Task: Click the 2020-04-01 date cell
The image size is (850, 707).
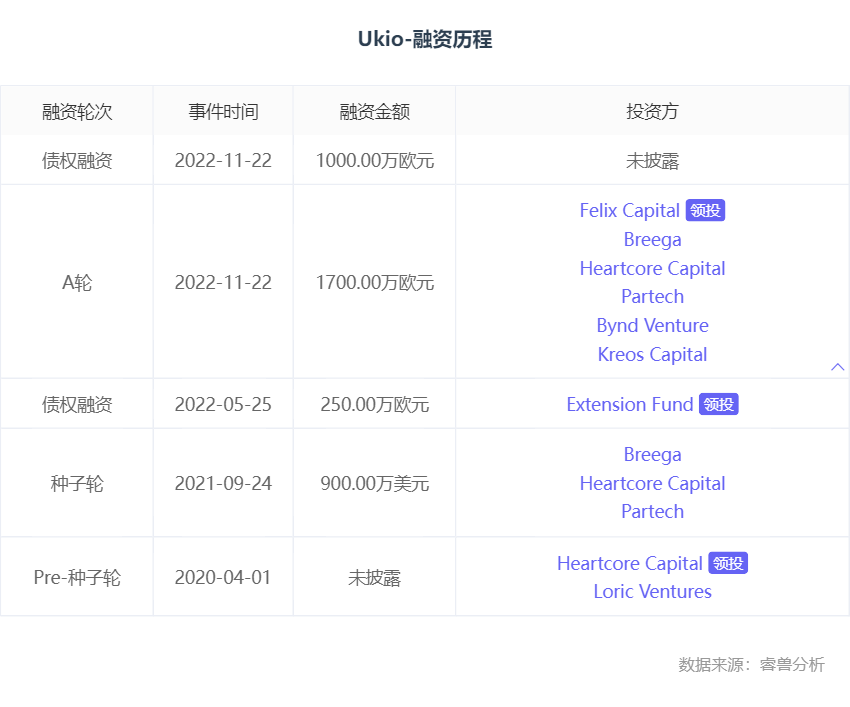Action: [223, 577]
